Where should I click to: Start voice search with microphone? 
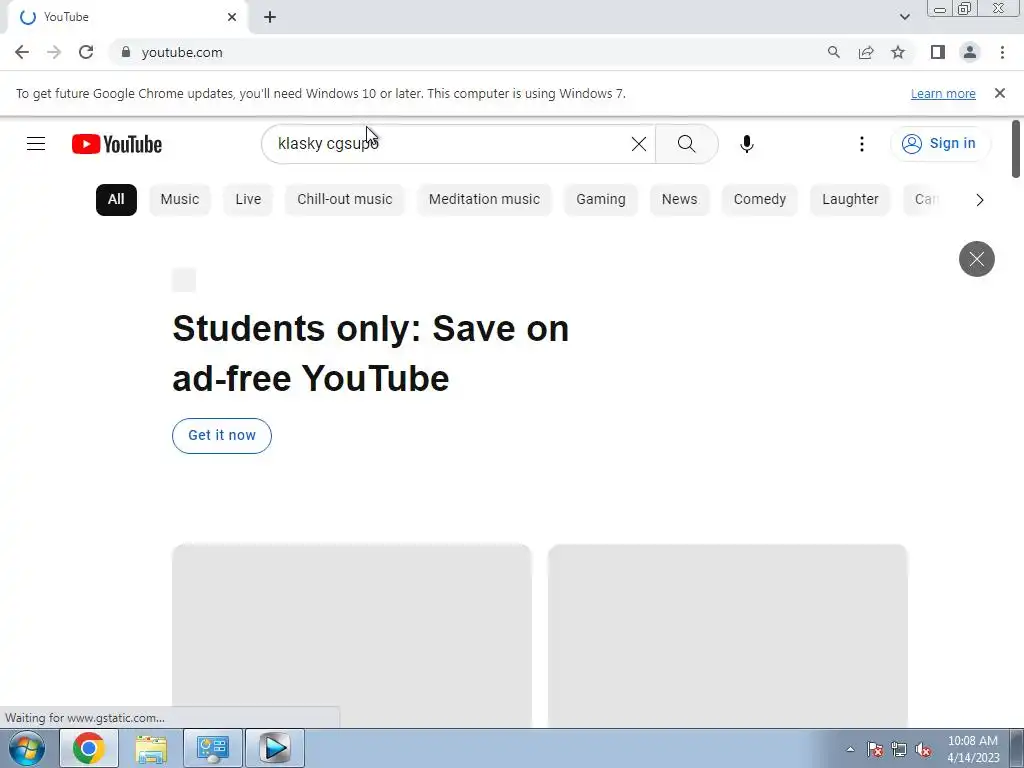746,144
